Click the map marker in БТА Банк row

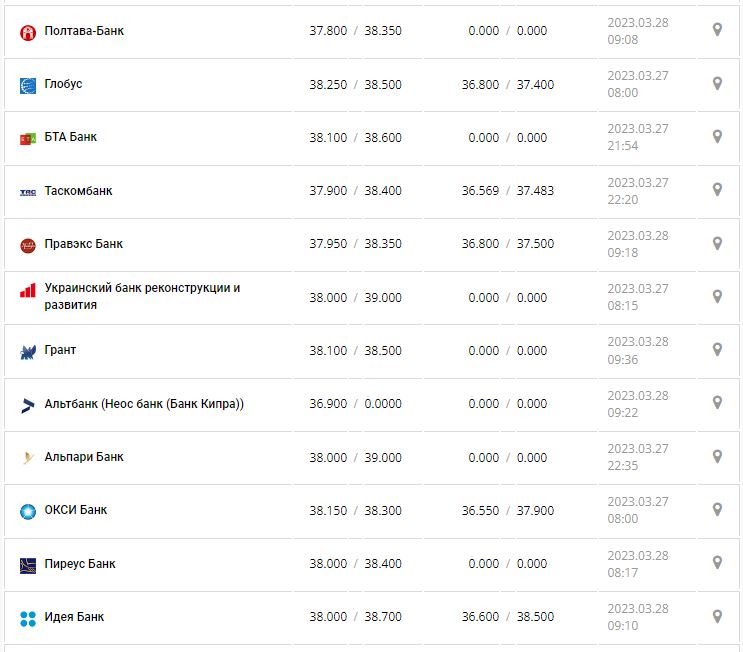pyautogui.click(x=717, y=137)
